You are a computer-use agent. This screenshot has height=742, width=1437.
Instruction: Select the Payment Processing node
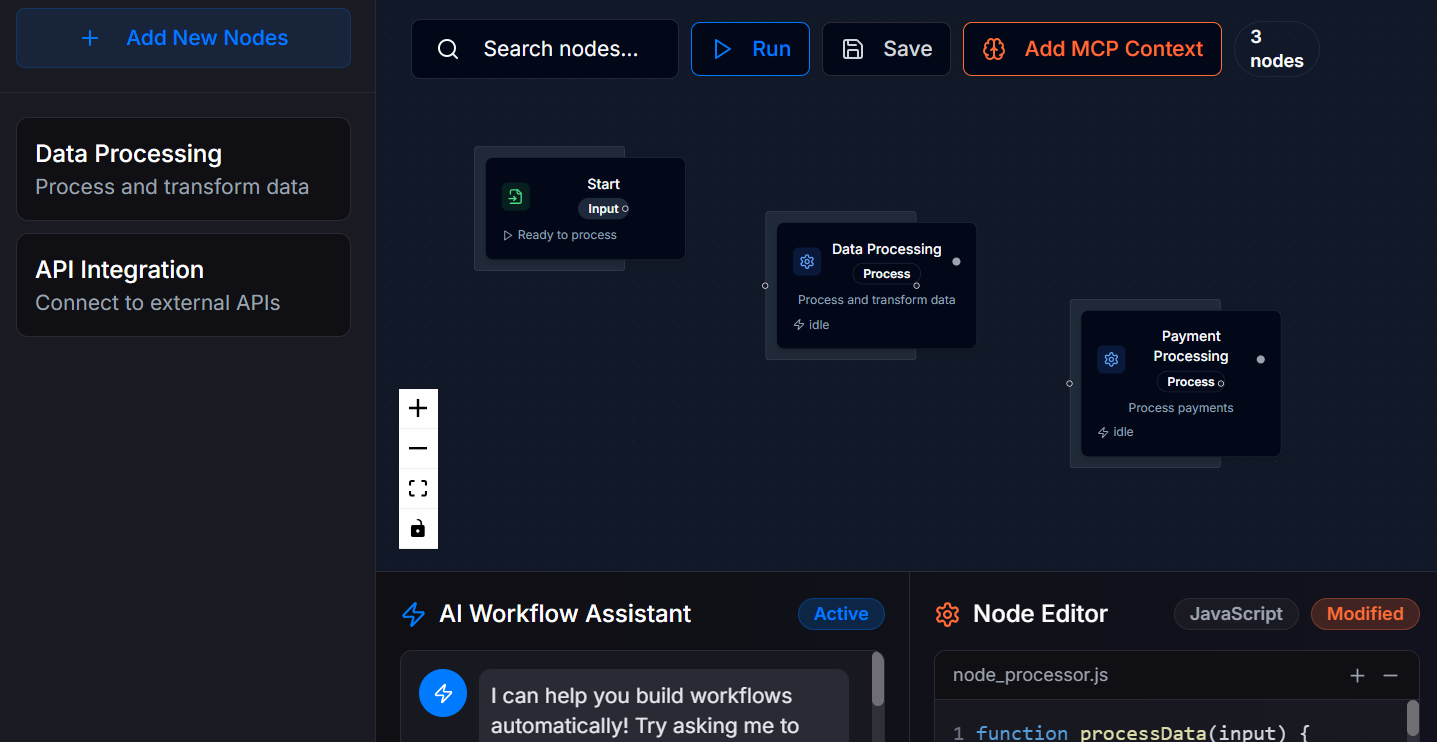(x=1181, y=383)
